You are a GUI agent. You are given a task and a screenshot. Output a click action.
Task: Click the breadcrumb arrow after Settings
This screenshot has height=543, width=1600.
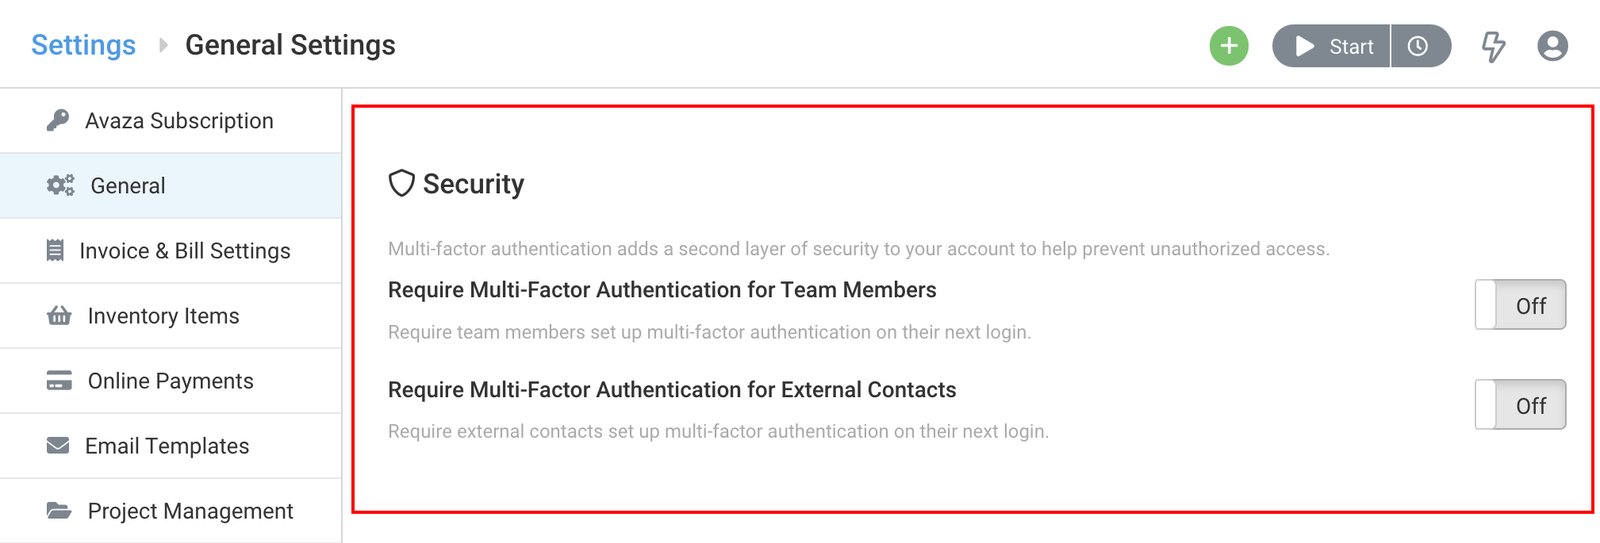tap(163, 45)
